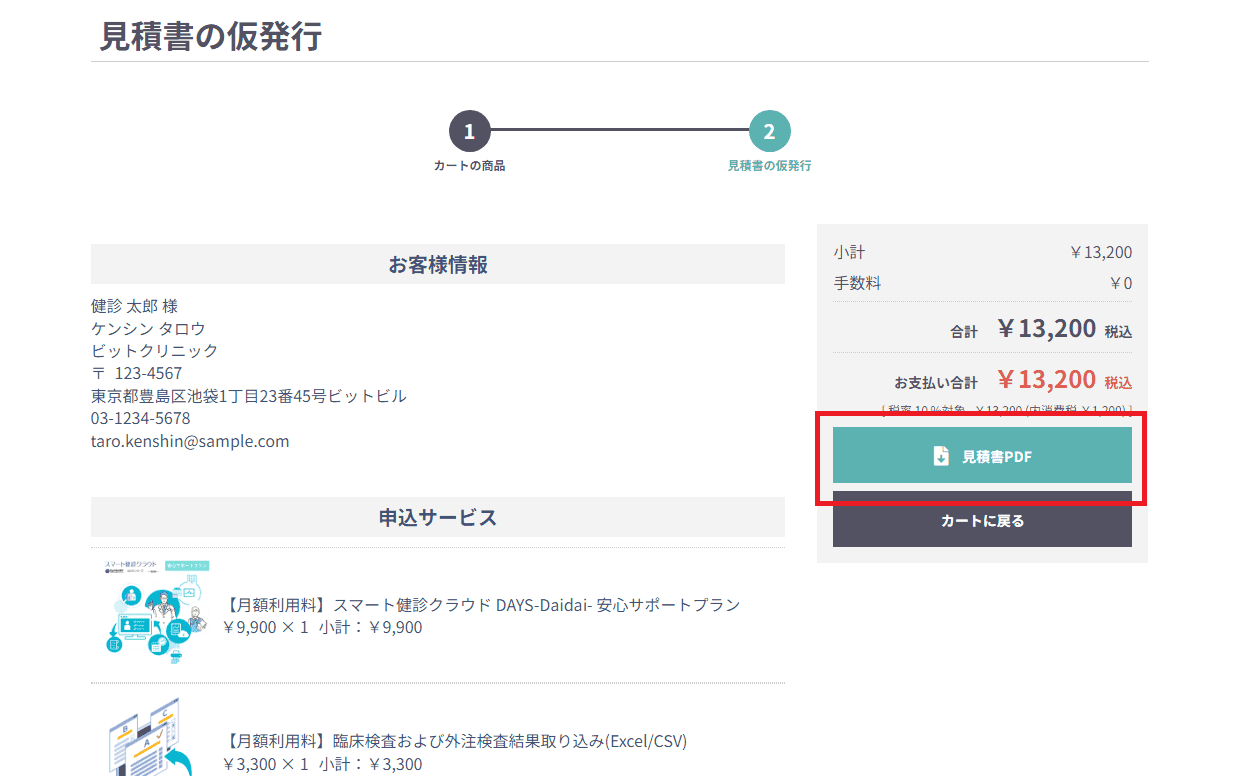The width and height of the screenshot is (1251, 776).
Task: Click the 臨床検査および外注検査結果取り込み product name
Action: (x=456, y=741)
